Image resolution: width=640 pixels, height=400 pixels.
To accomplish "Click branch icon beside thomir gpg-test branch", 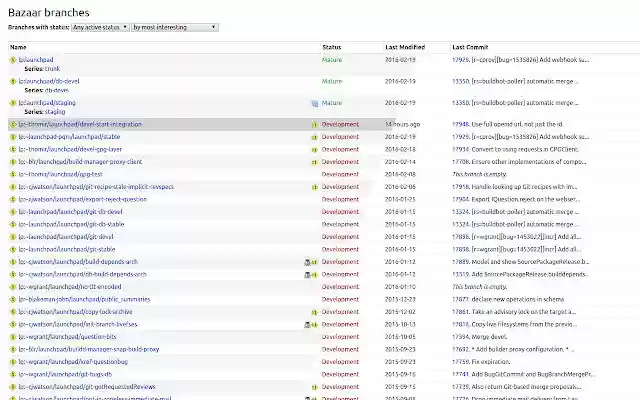I will pyautogui.click(x=13, y=175).
